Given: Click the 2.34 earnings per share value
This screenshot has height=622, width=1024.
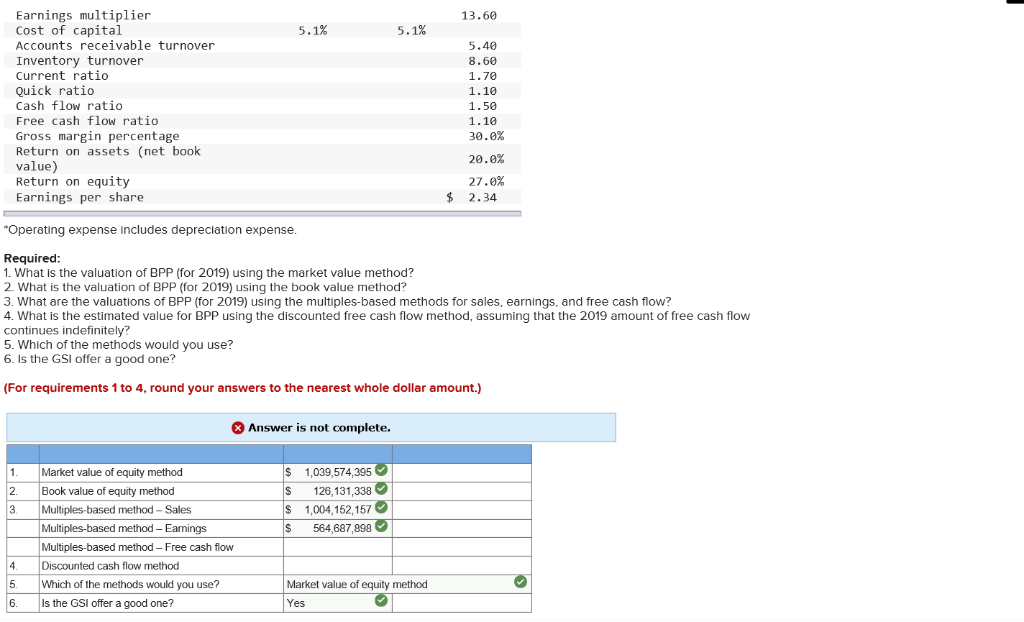Looking at the screenshot, I should click(483, 197).
